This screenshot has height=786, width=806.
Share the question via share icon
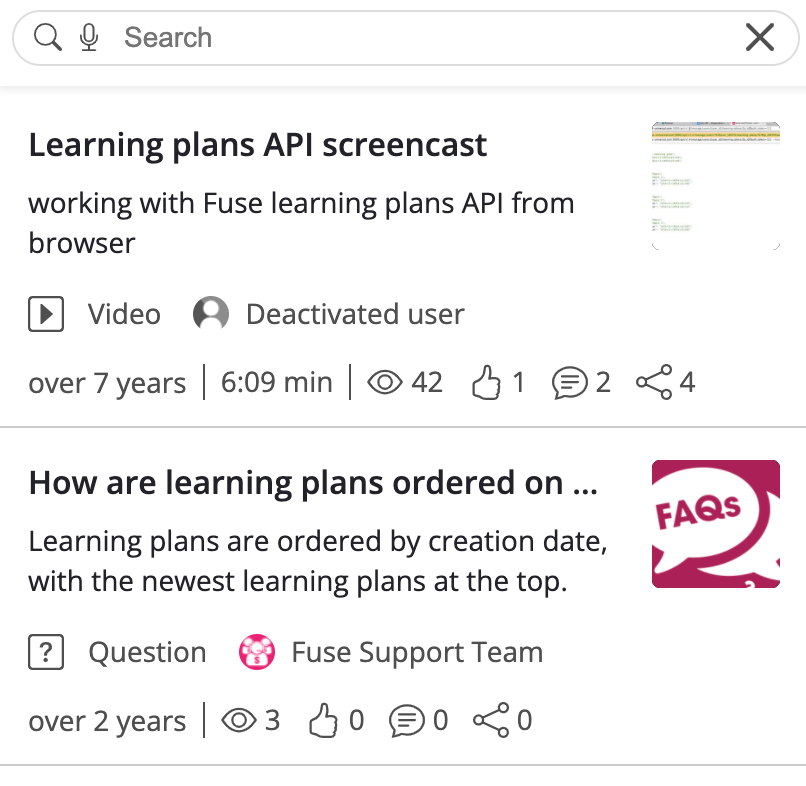[x=491, y=720]
